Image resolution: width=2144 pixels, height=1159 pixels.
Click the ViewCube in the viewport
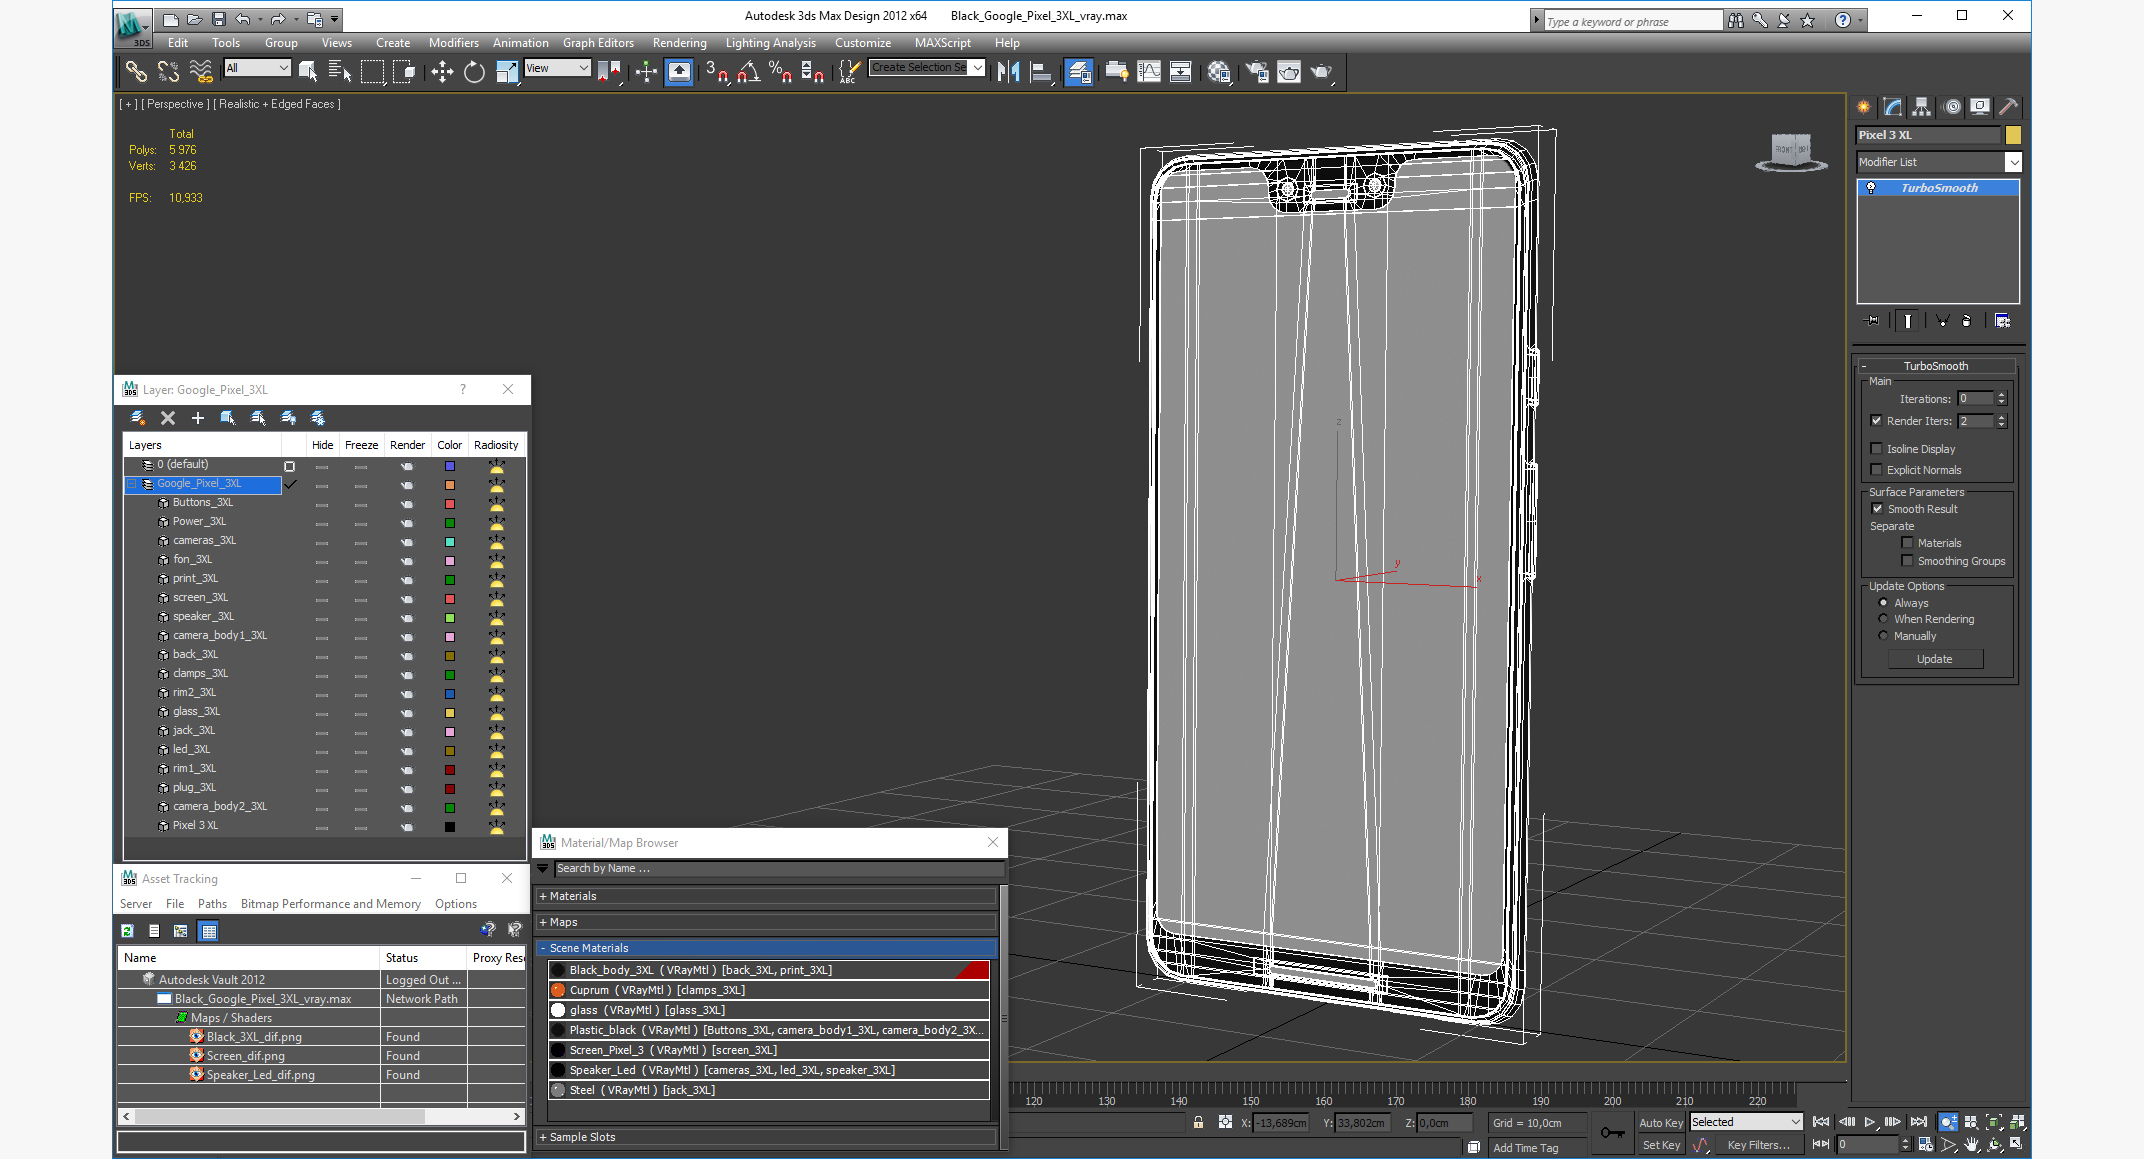point(1790,151)
